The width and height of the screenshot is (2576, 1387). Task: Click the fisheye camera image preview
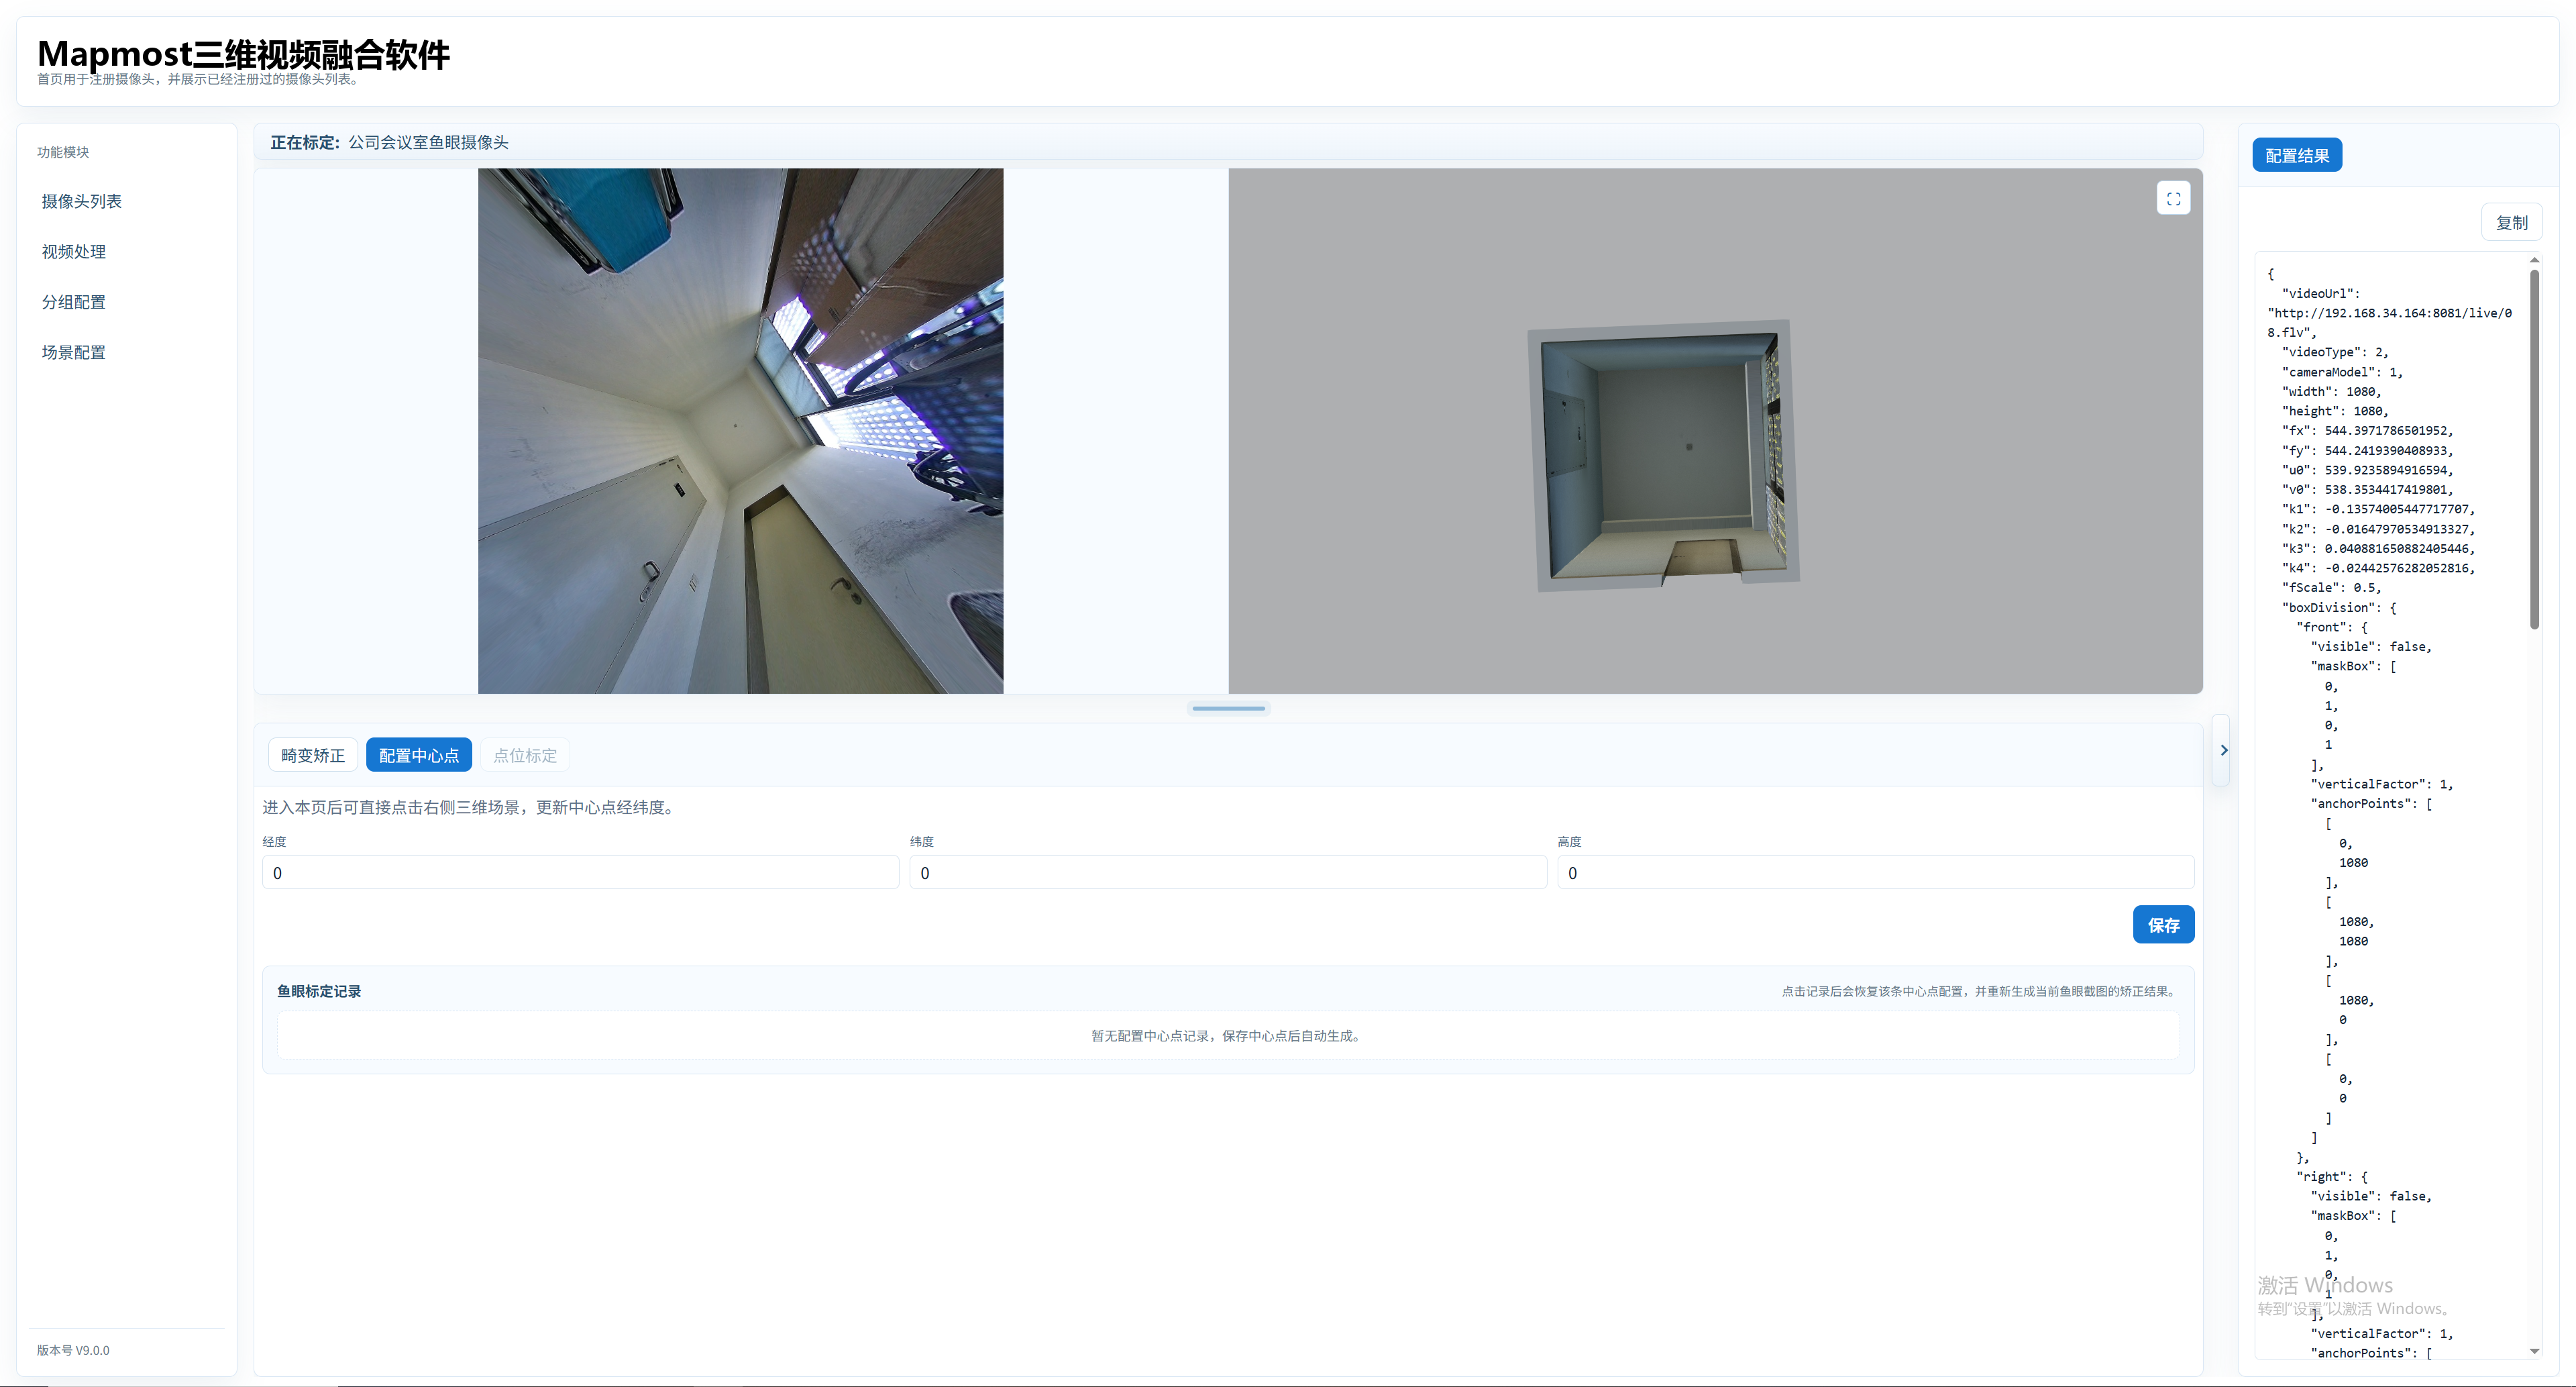point(741,431)
